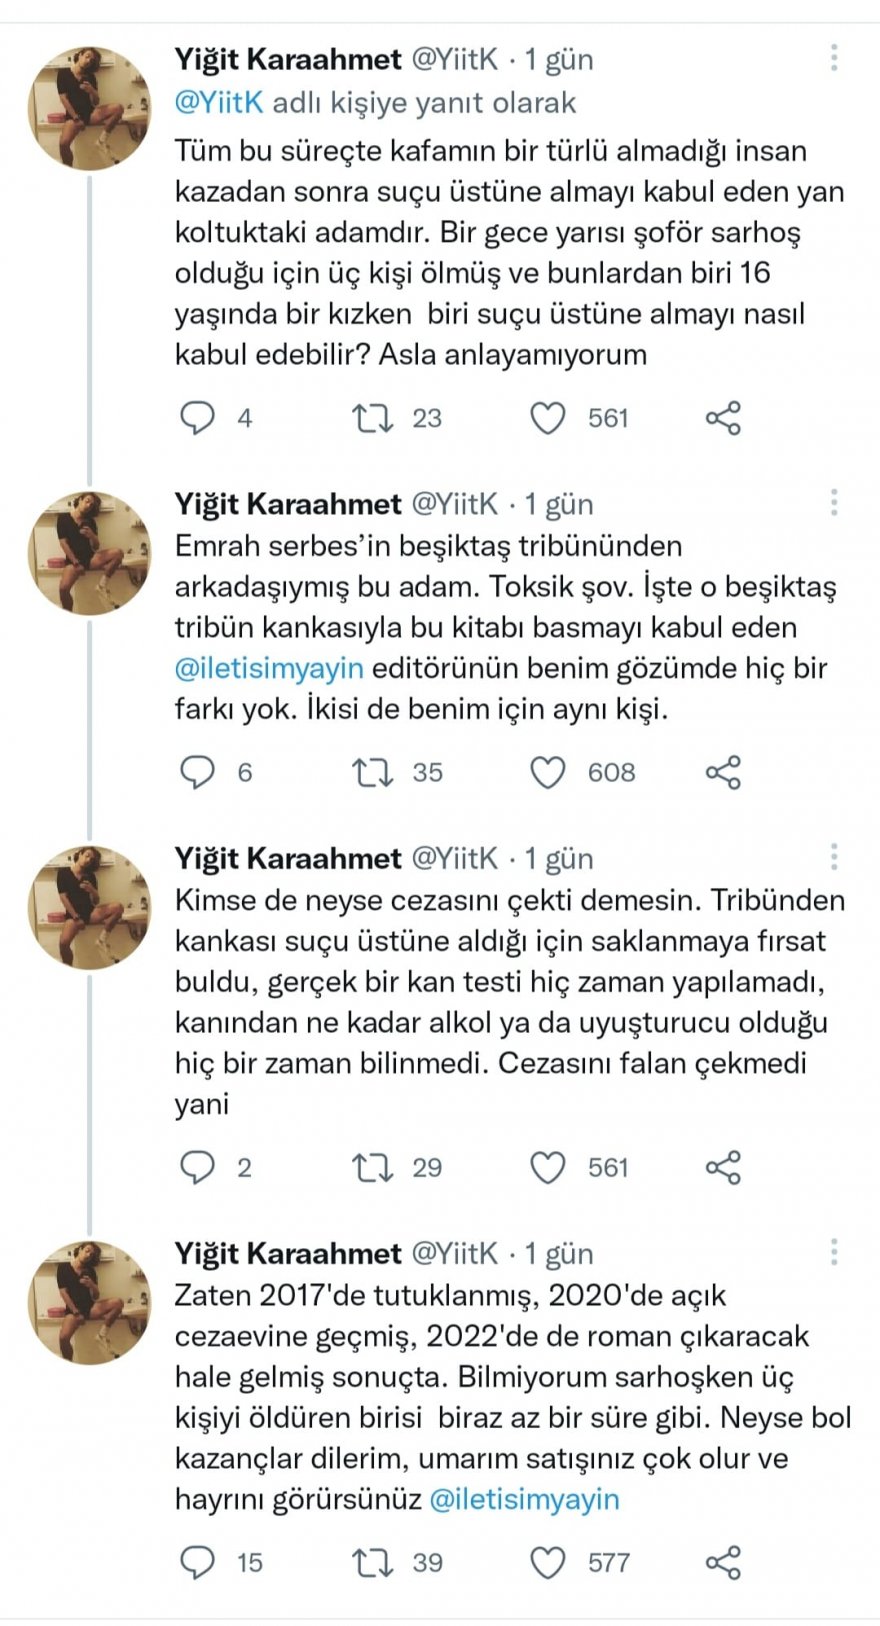Viewport: 880px width, 1626px height.
Task: Open Yiğit Karaahmet name on third tweet
Action: (x=288, y=858)
